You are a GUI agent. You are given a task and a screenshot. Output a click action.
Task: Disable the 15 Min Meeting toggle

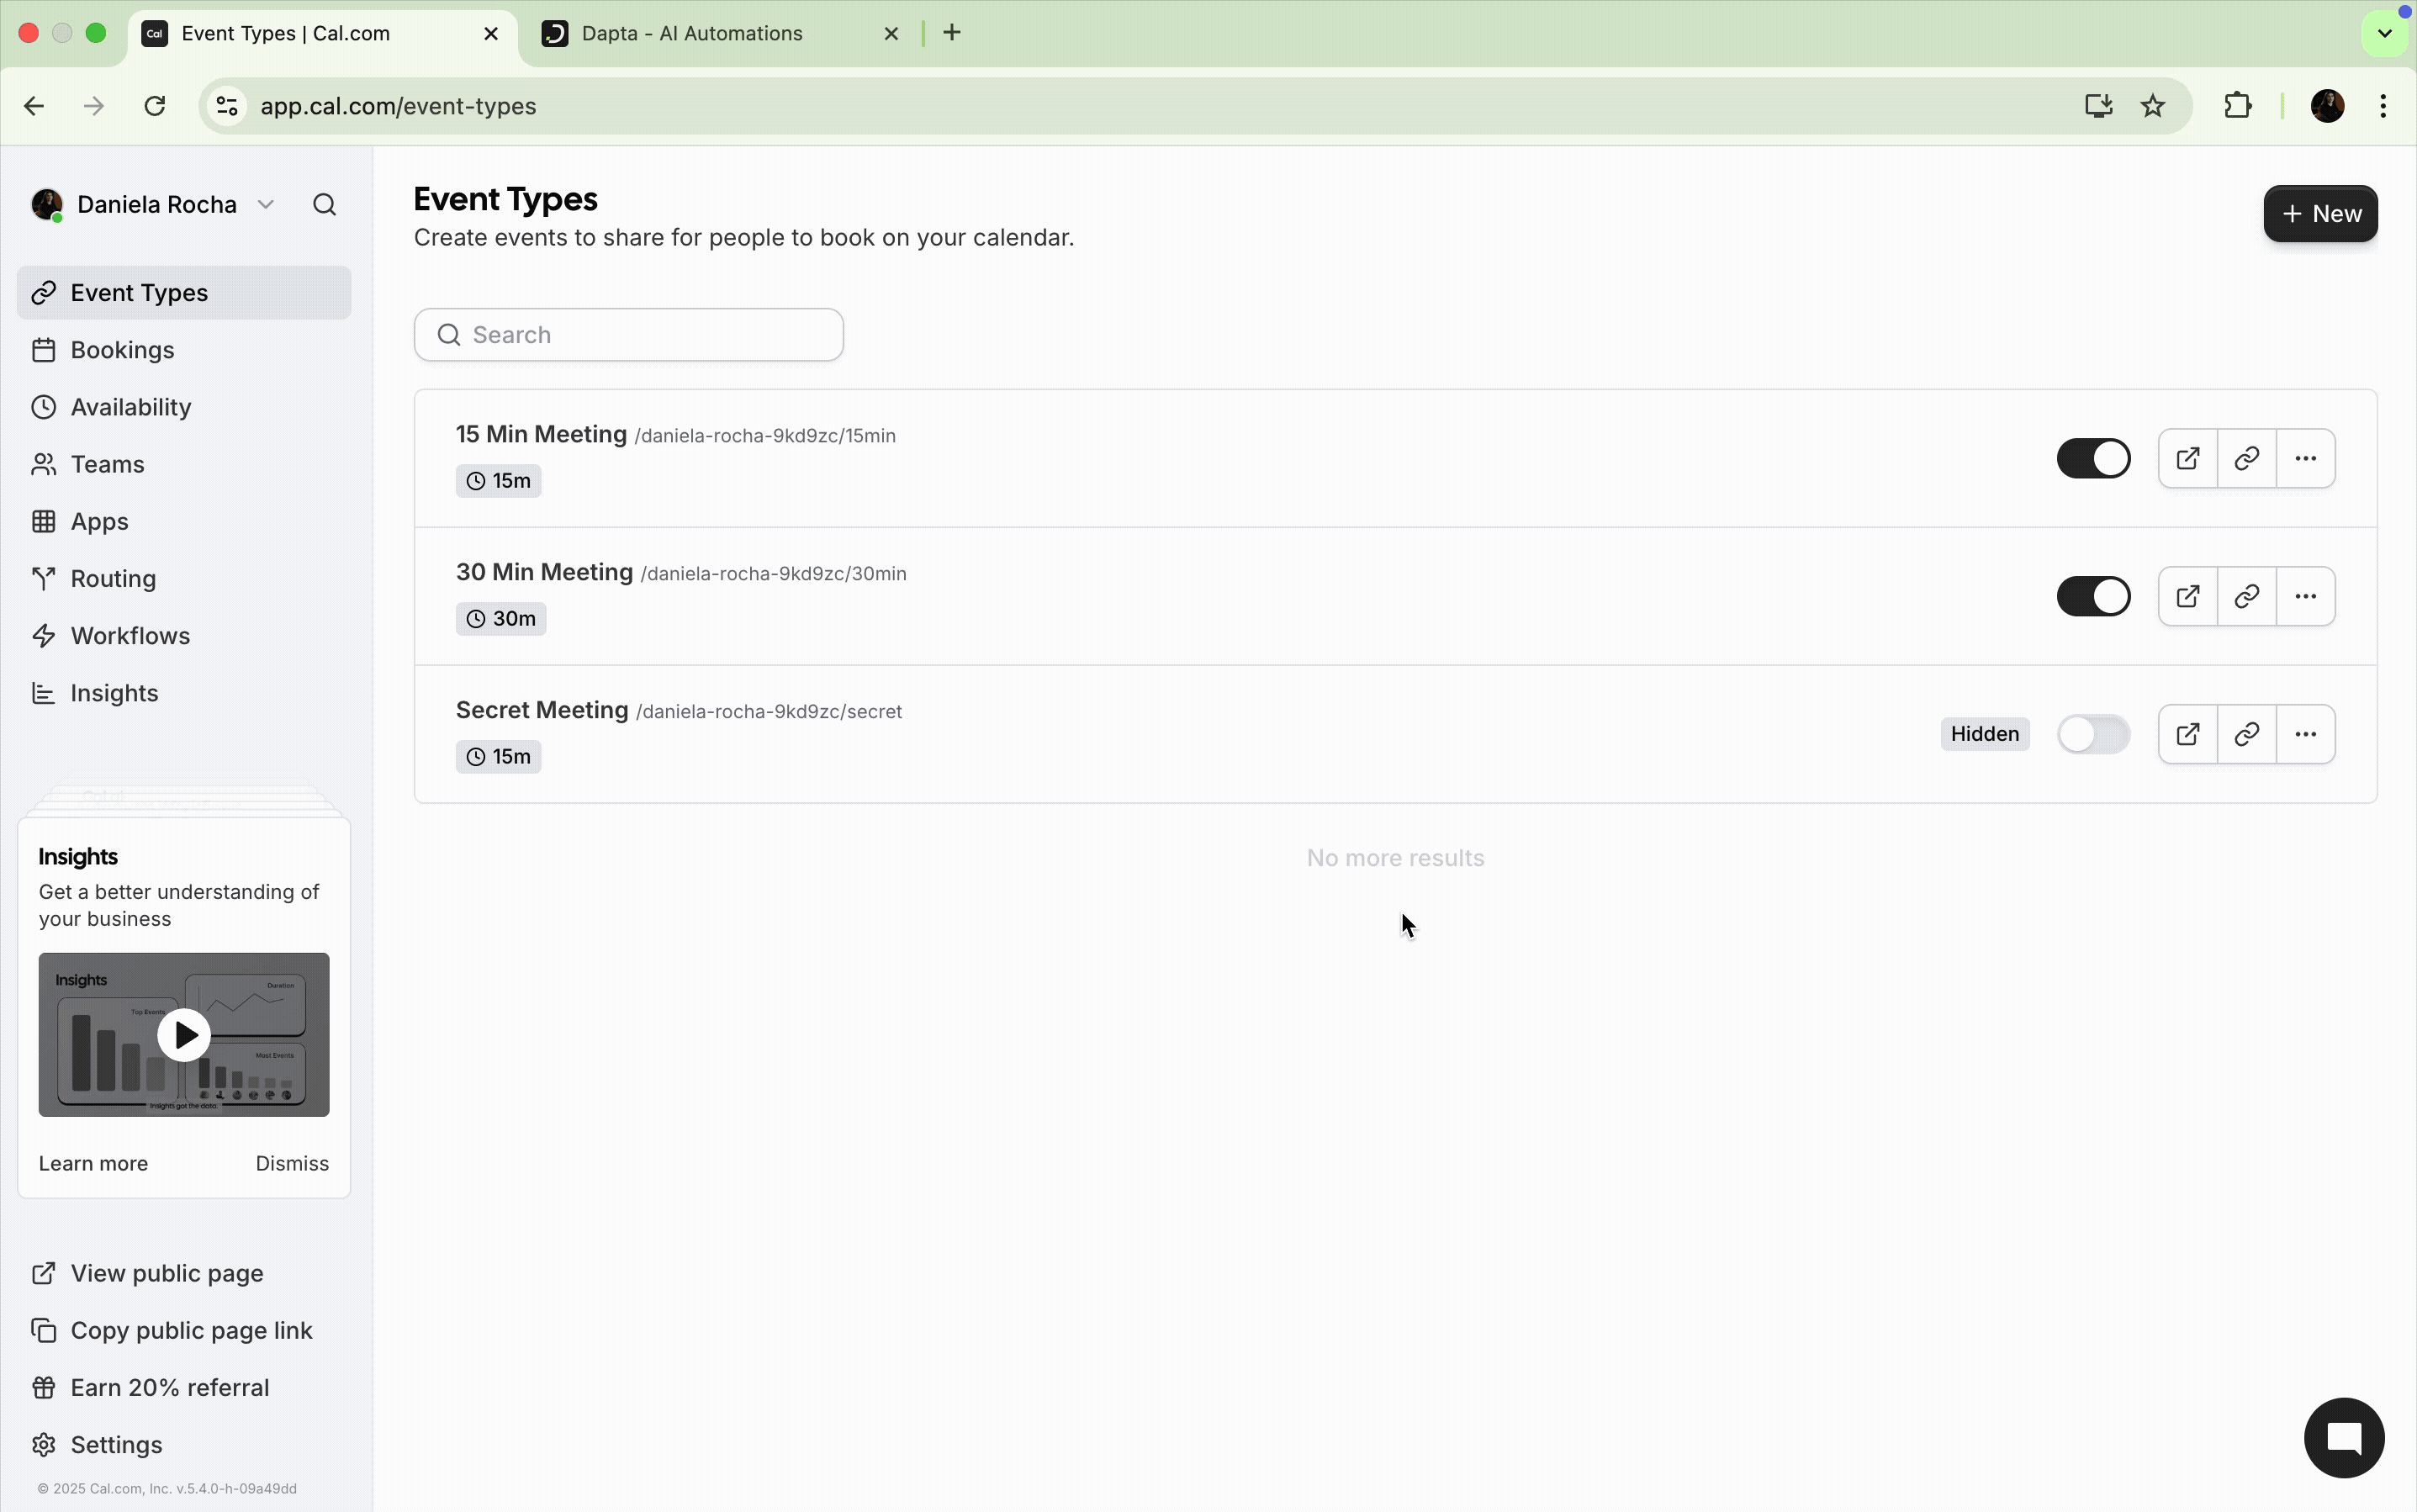click(x=2093, y=459)
